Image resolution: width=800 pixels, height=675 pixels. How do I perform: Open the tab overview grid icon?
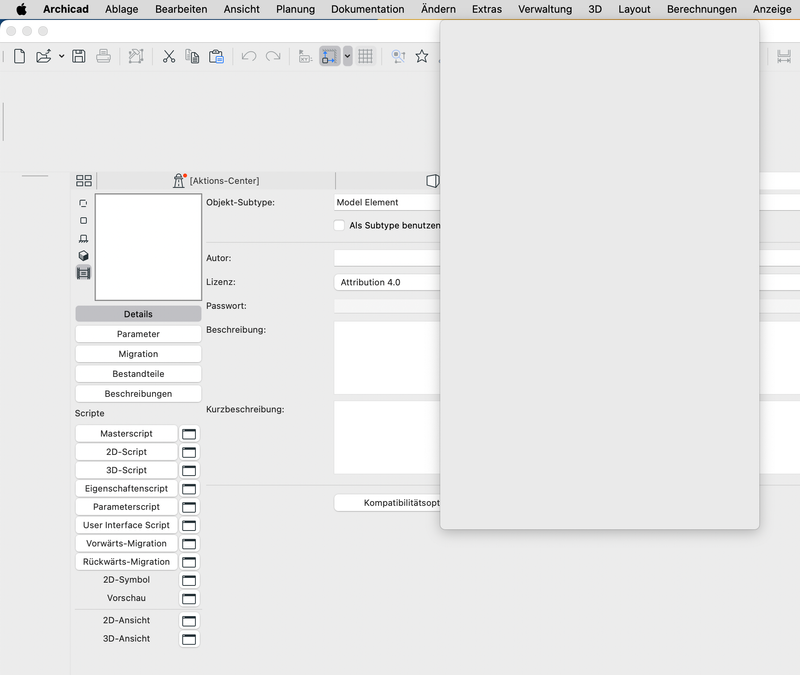coord(84,181)
